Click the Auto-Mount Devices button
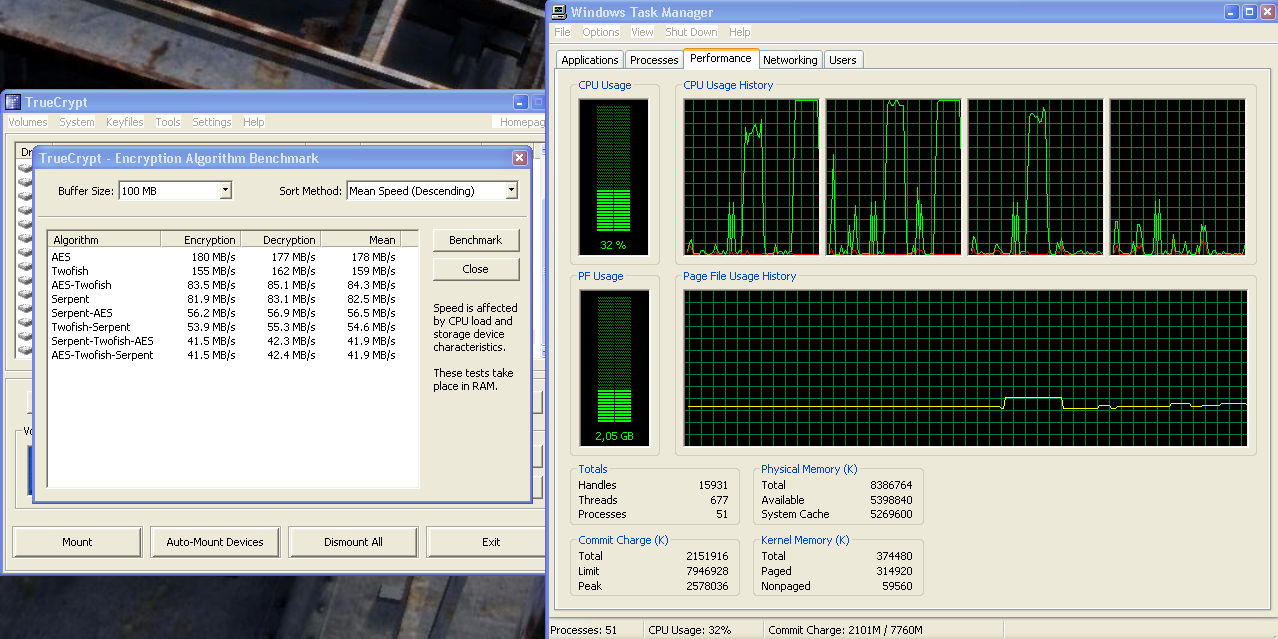 [x=215, y=542]
